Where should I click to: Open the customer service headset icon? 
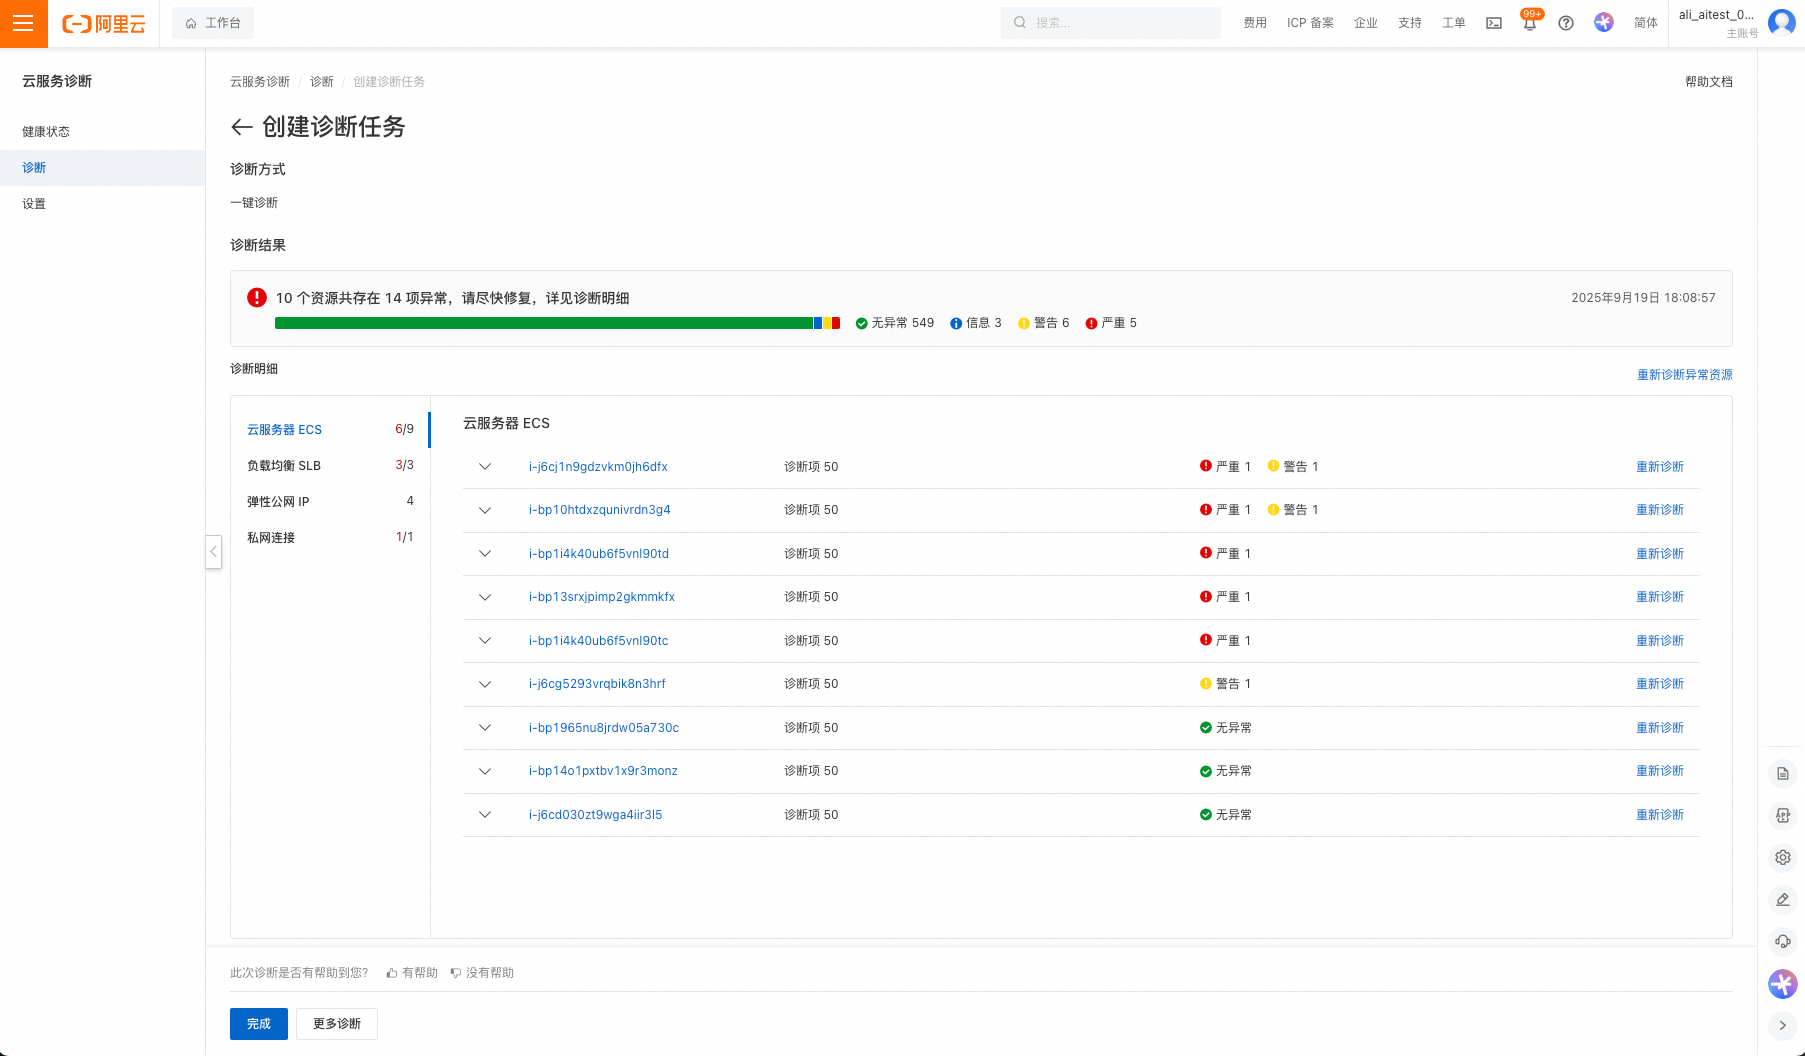1782,941
